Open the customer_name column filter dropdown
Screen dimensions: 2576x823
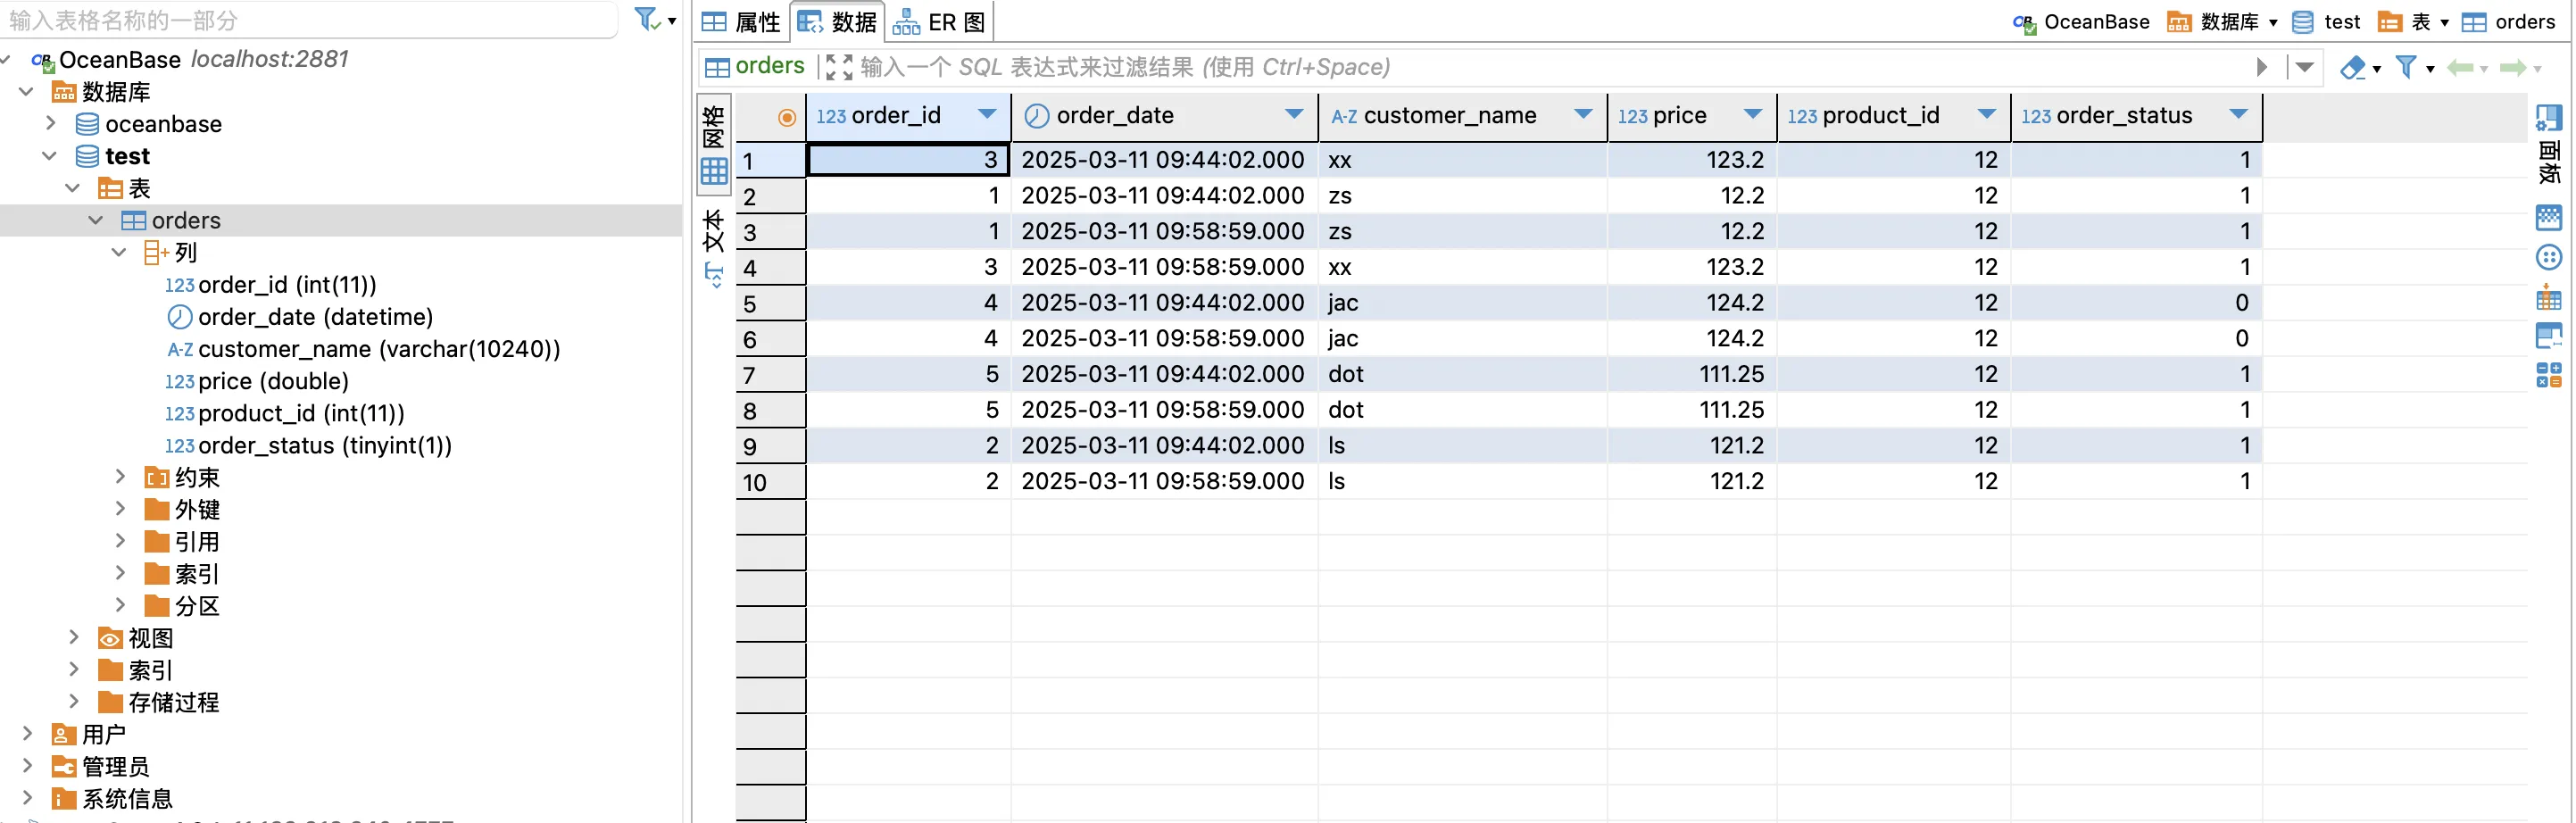[x=1583, y=115]
